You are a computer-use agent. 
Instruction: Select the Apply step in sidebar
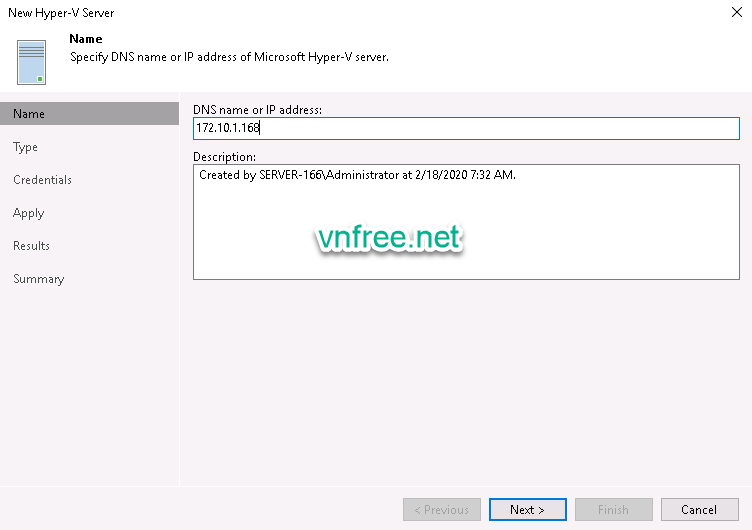(29, 213)
